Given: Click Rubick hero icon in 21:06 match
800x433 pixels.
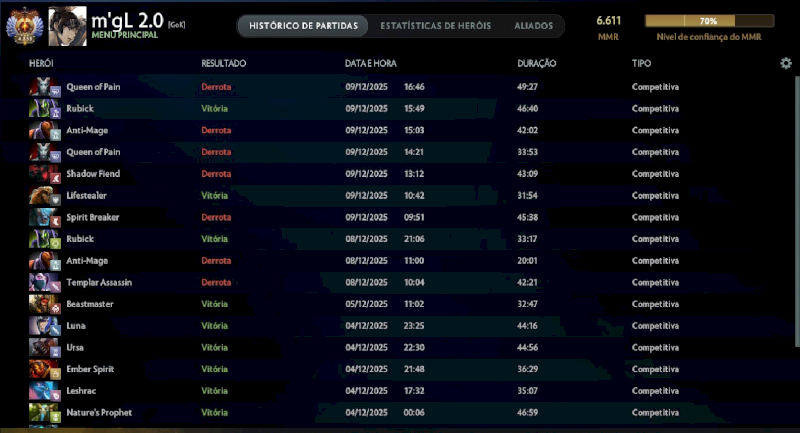Looking at the screenshot, I should coord(45,239).
